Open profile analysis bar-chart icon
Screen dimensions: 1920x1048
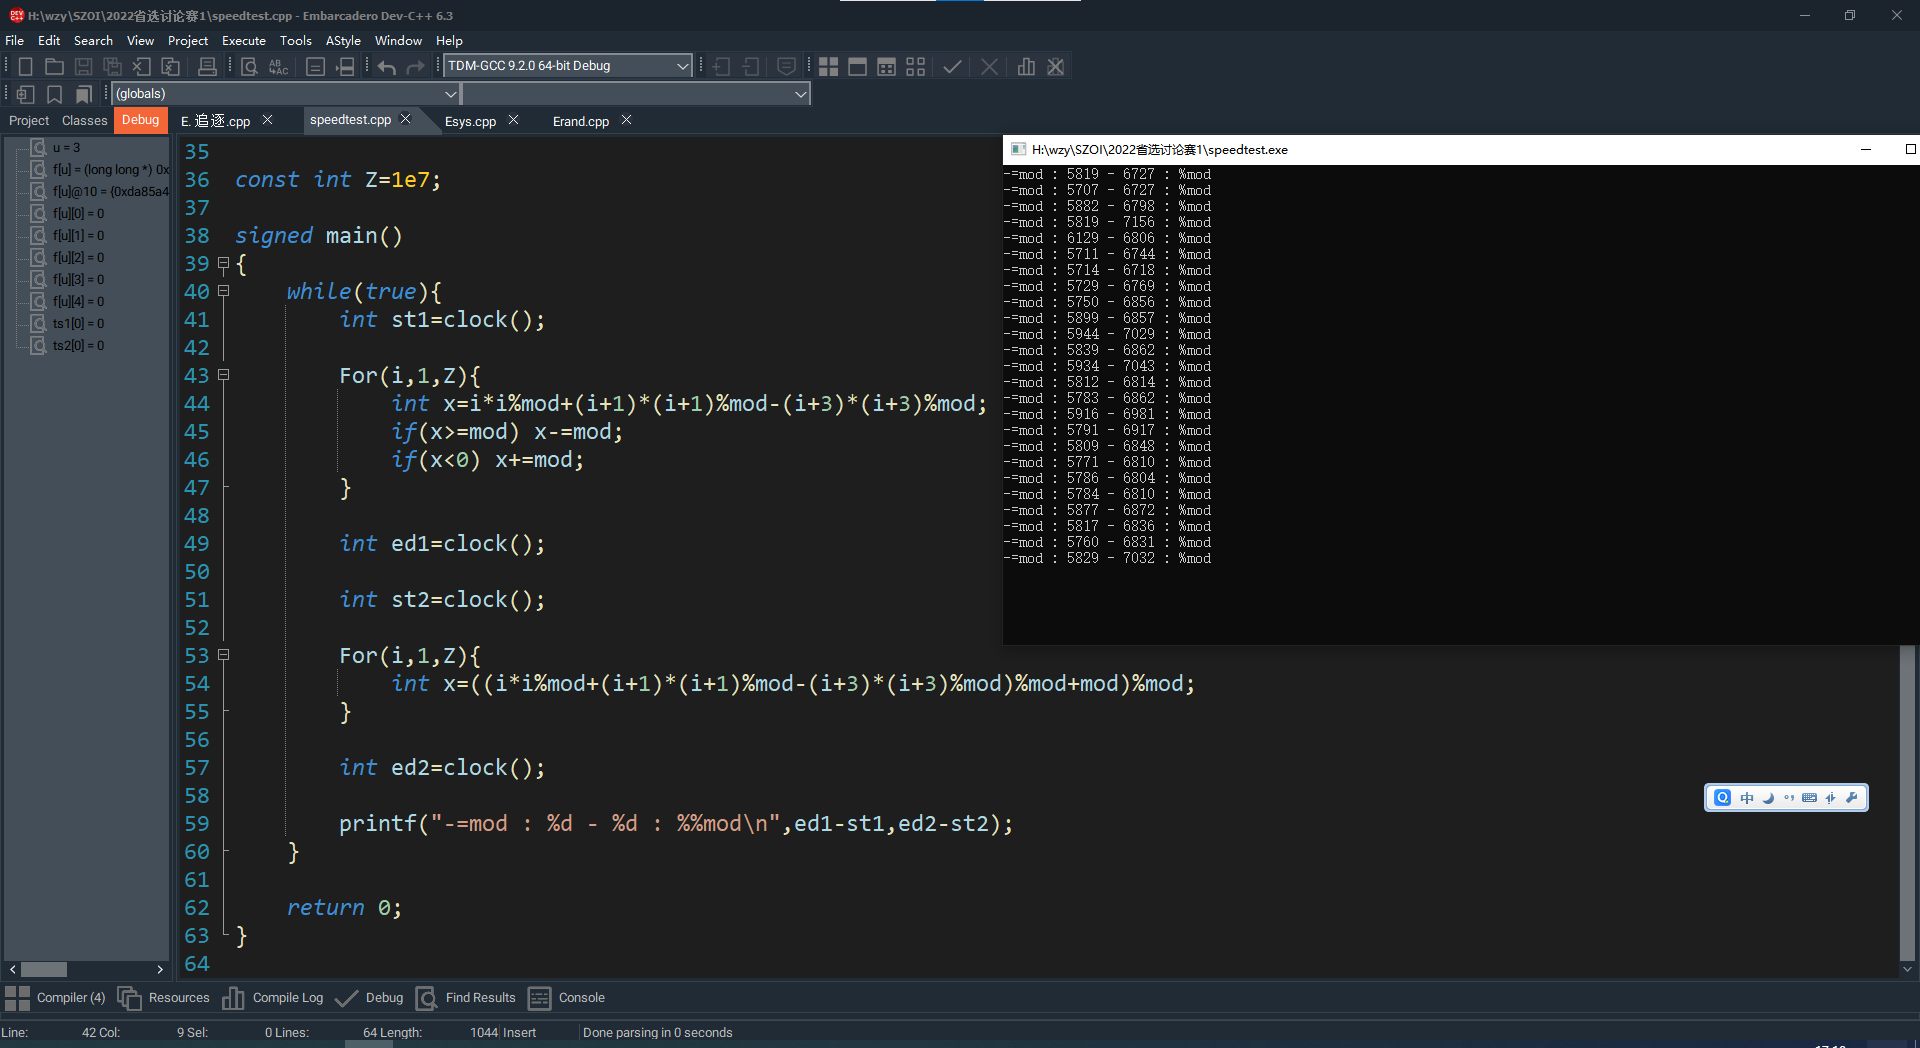coord(1026,66)
